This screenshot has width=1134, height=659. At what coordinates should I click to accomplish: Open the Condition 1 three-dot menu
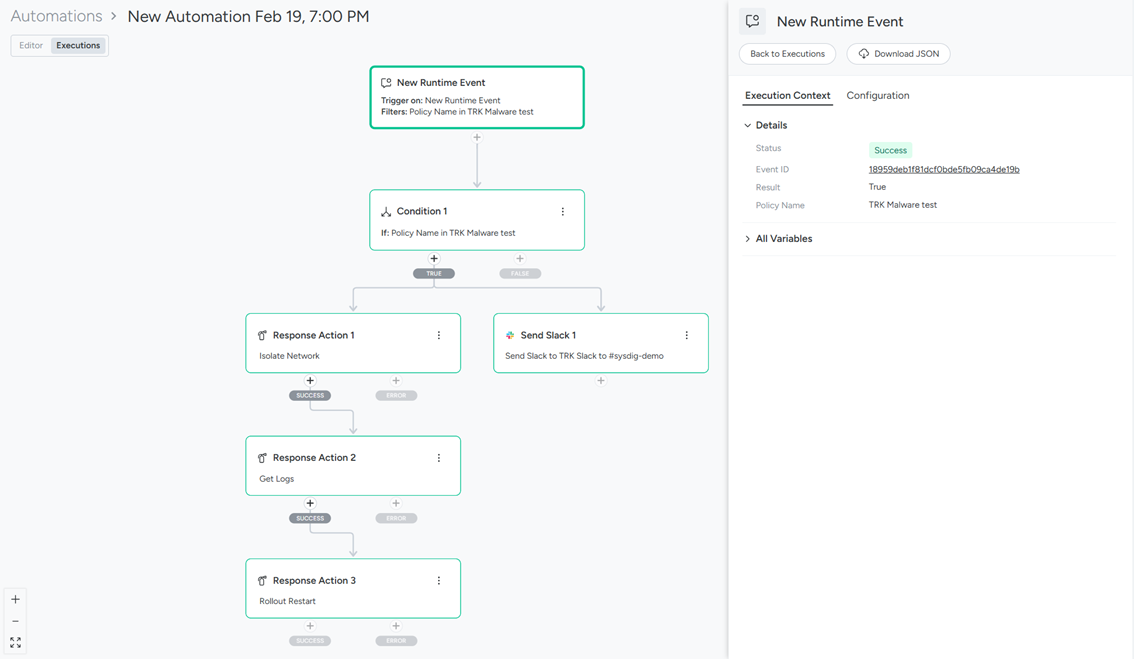pyautogui.click(x=563, y=212)
